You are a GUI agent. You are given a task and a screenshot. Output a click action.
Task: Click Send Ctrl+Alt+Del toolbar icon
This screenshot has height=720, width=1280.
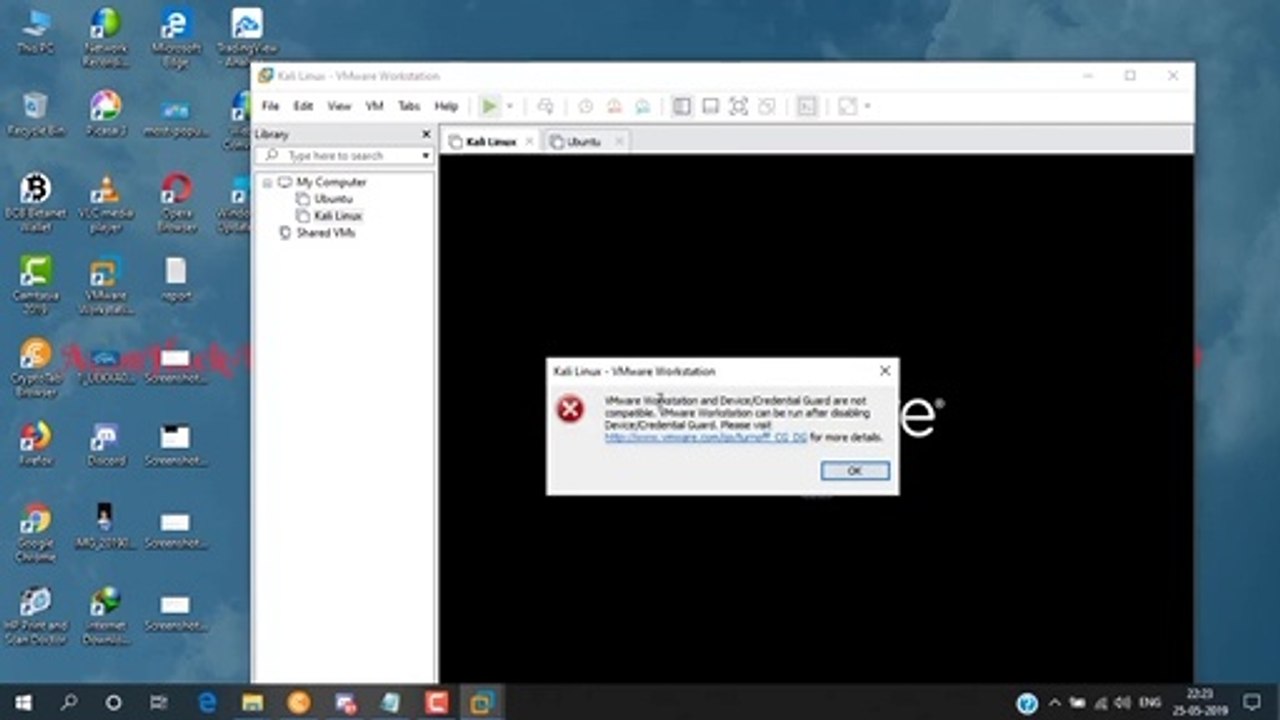click(x=545, y=106)
